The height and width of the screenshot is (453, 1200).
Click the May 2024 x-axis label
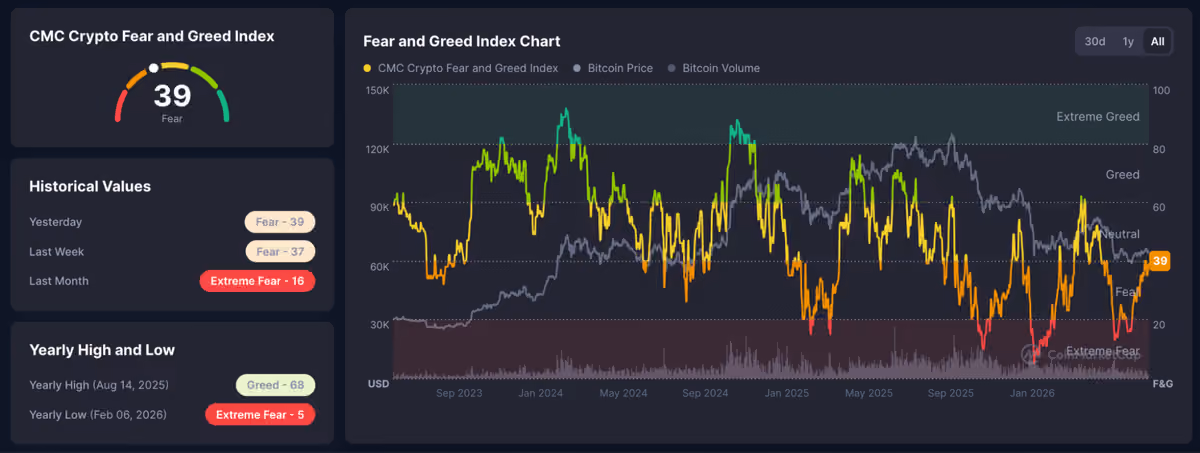pos(623,393)
